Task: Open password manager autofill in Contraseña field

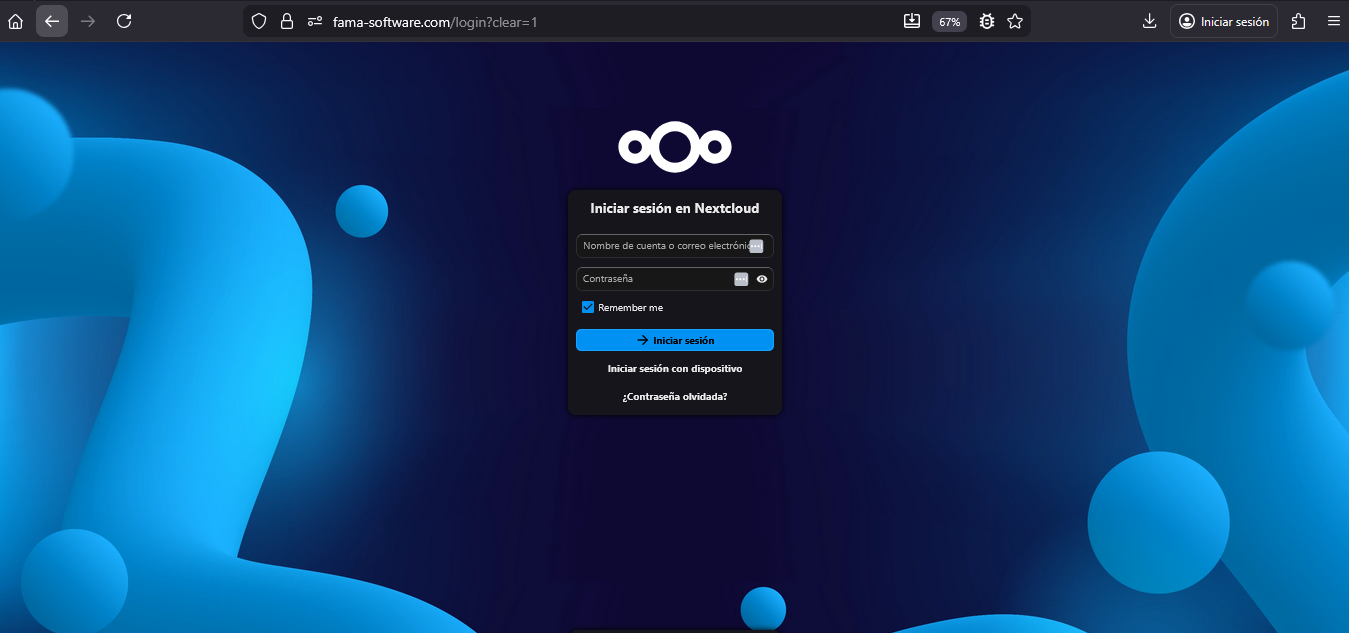Action: tap(741, 279)
